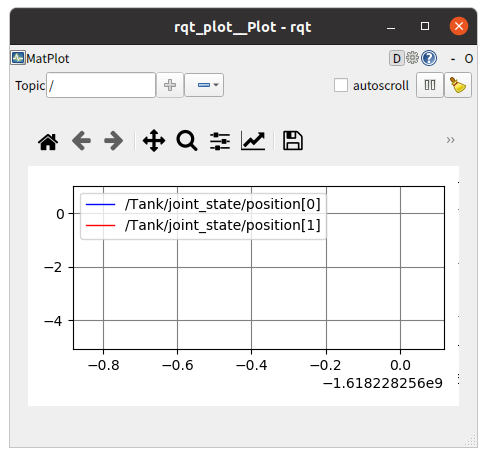Viewport: 487px width, 457px height.
Task: Clear the plot with the broom icon
Action: click(x=458, y=85)
